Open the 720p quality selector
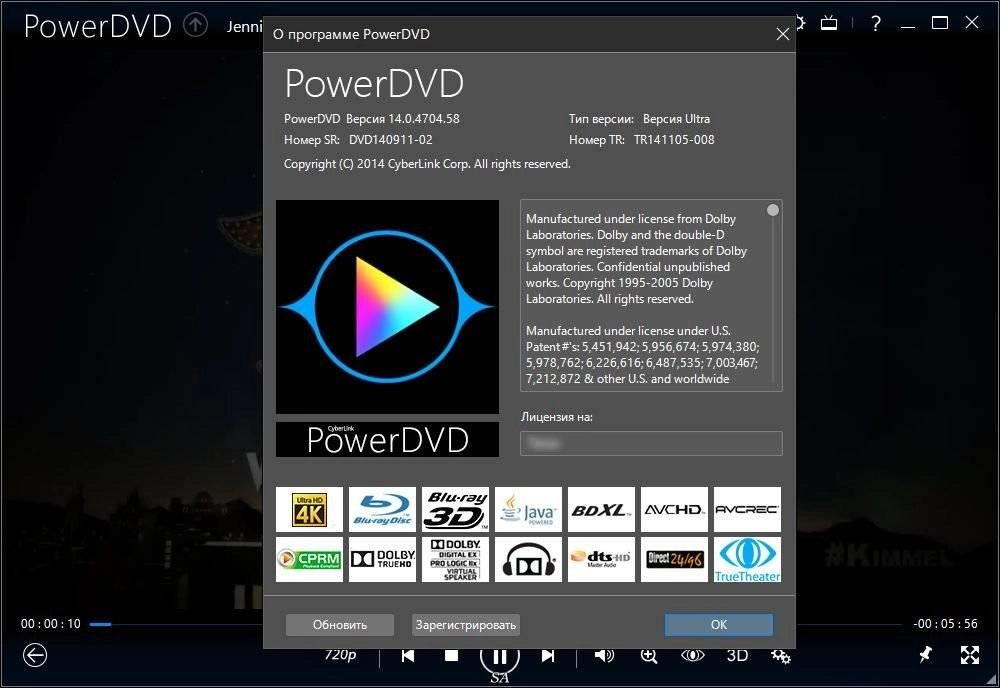1000x688 pixels. [x=341, y=655]
